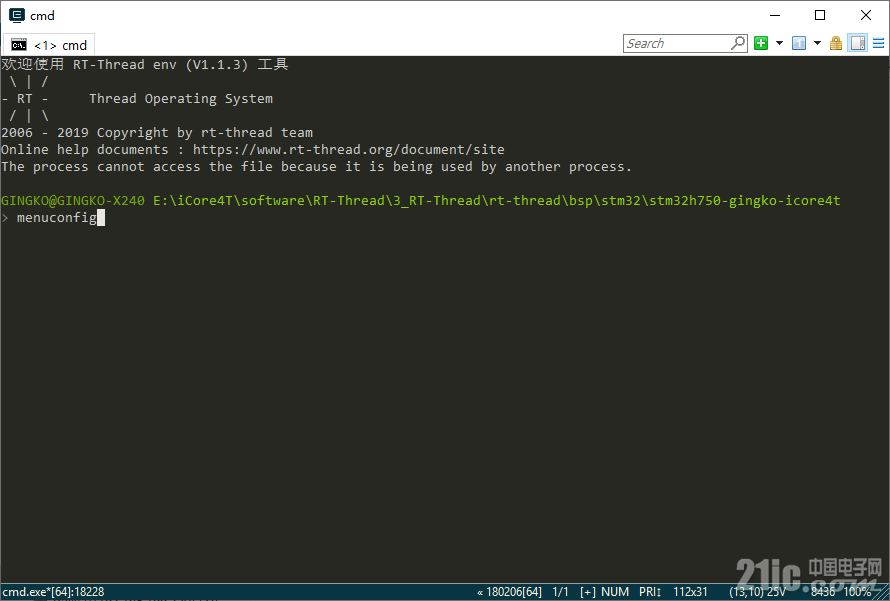Maximize the cmd window
890x601 pixels.
[x=820, y=15]
